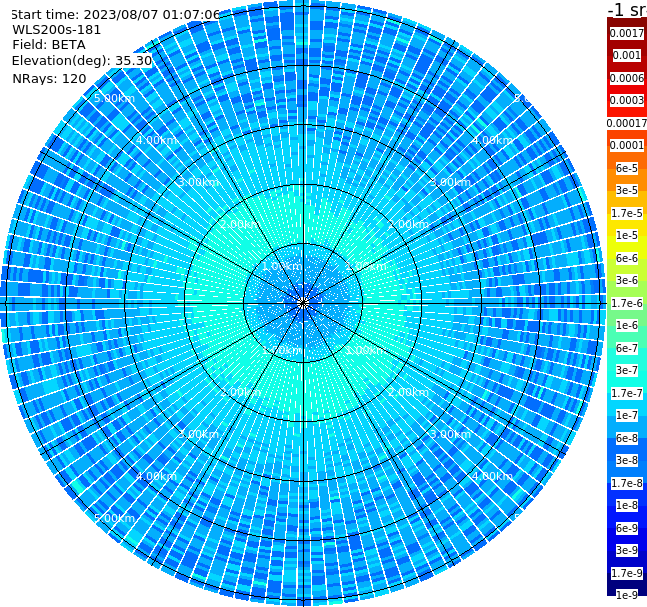Click the 6e-6 colorbar label

point(627,258)
